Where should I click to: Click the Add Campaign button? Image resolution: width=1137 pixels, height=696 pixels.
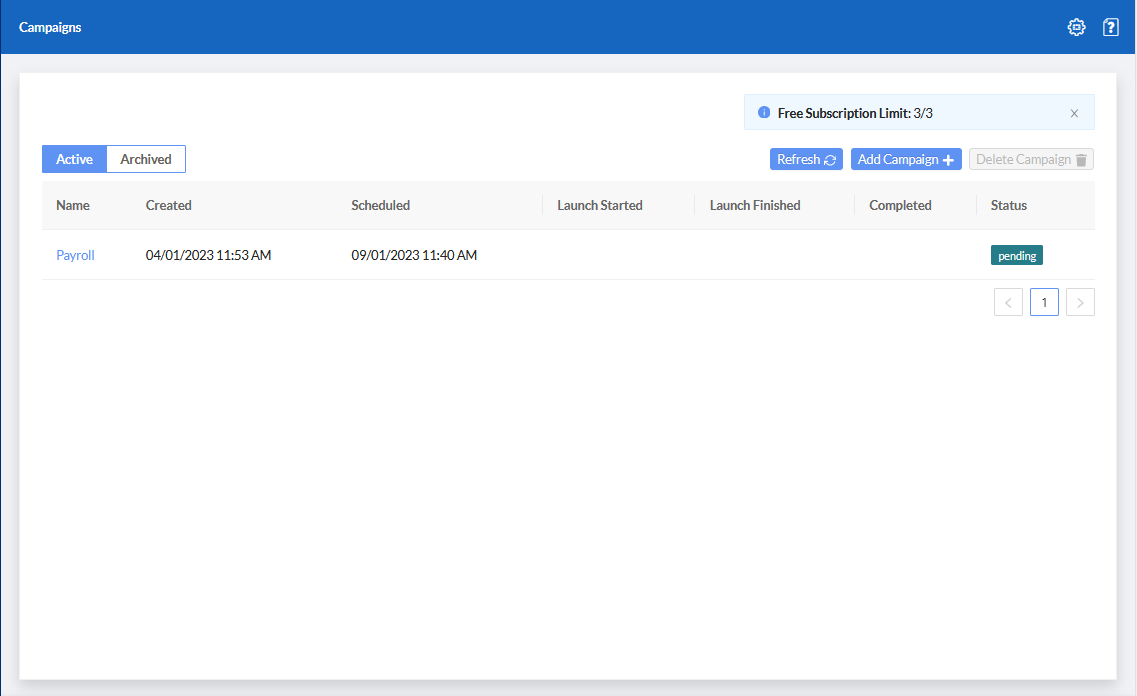905,159
